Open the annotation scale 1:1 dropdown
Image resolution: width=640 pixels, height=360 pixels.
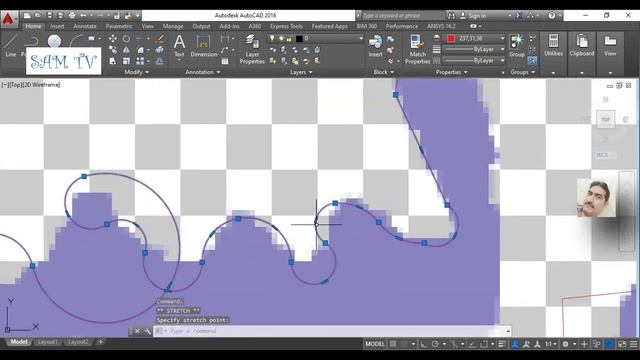click(x=551, y=344)
